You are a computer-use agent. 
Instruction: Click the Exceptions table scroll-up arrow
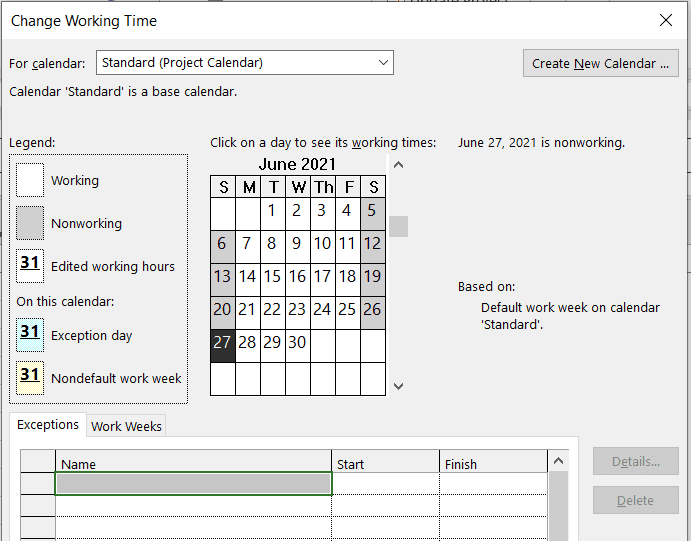[x=558, y=461]
